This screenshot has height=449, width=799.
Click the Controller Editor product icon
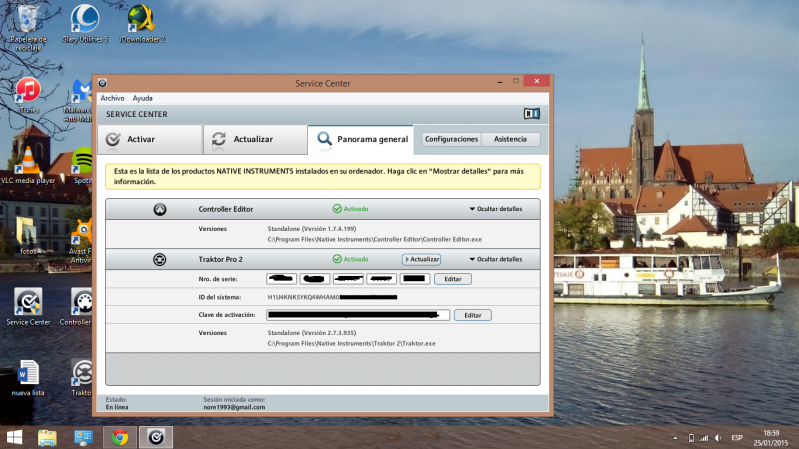click(159, 209)
